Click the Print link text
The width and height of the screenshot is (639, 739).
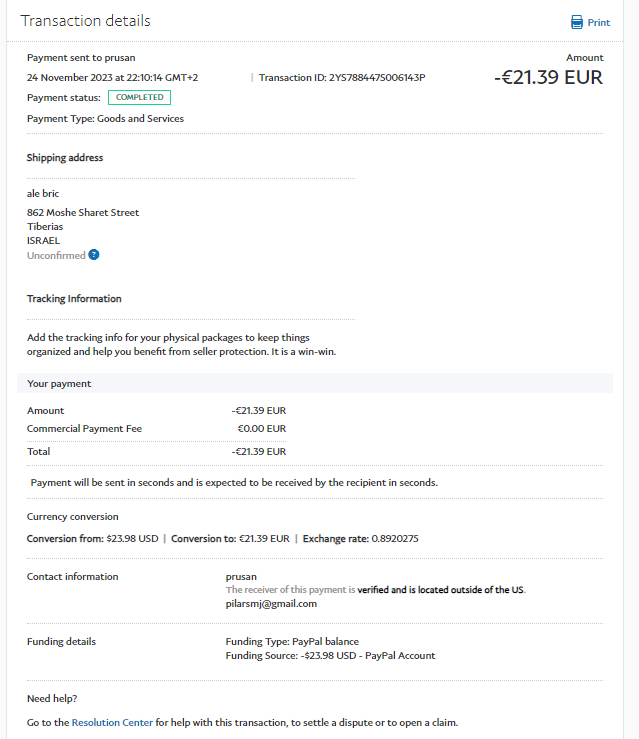coord(598,23)
